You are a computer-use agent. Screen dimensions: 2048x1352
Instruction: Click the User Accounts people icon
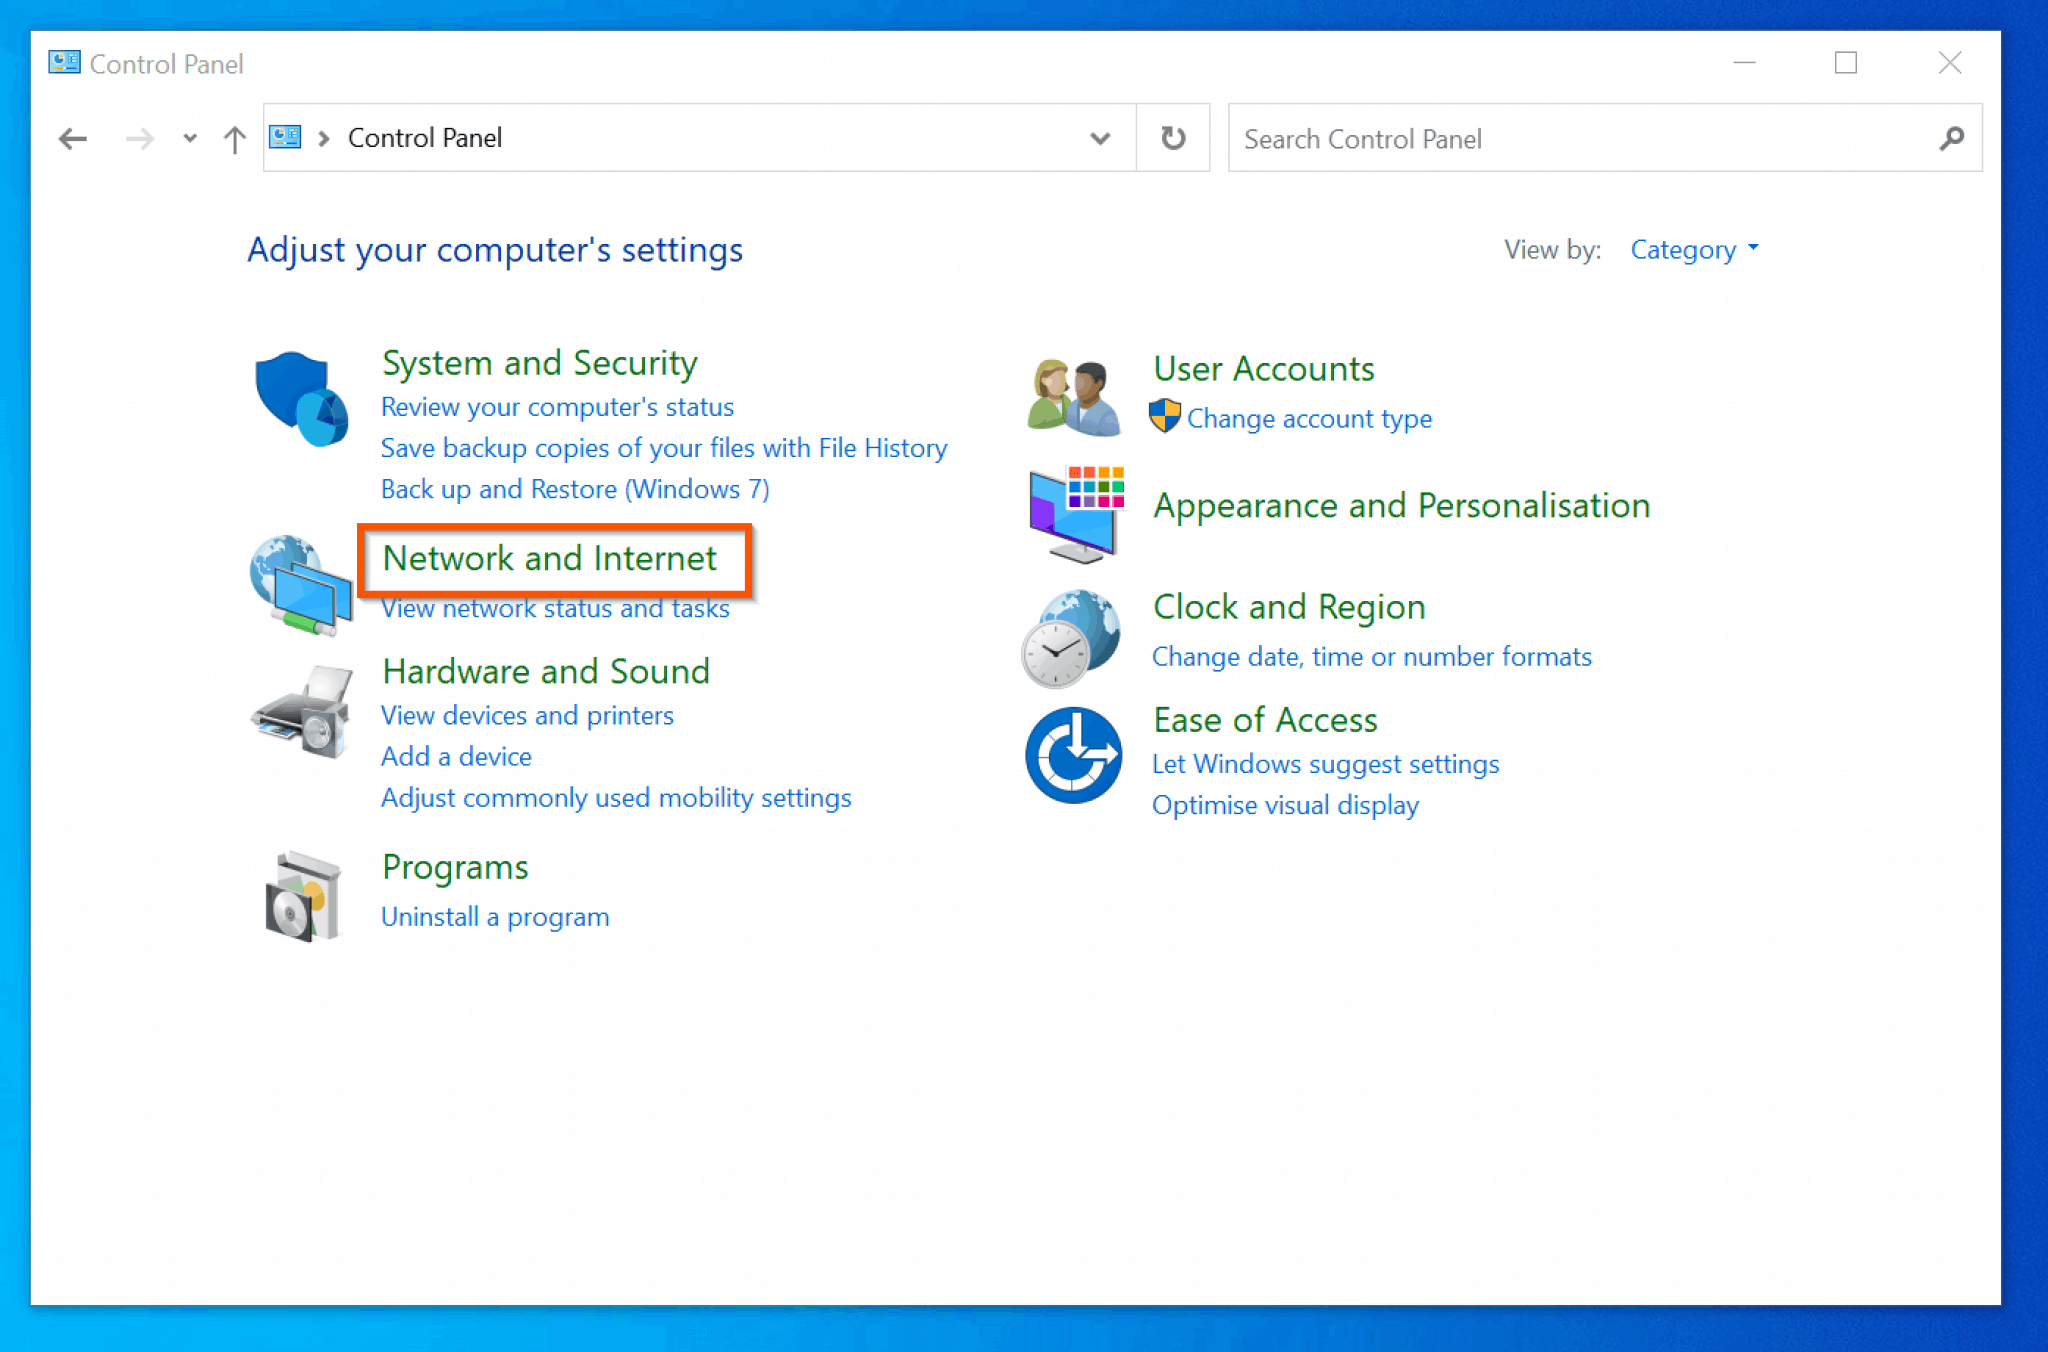(1072, 394)
